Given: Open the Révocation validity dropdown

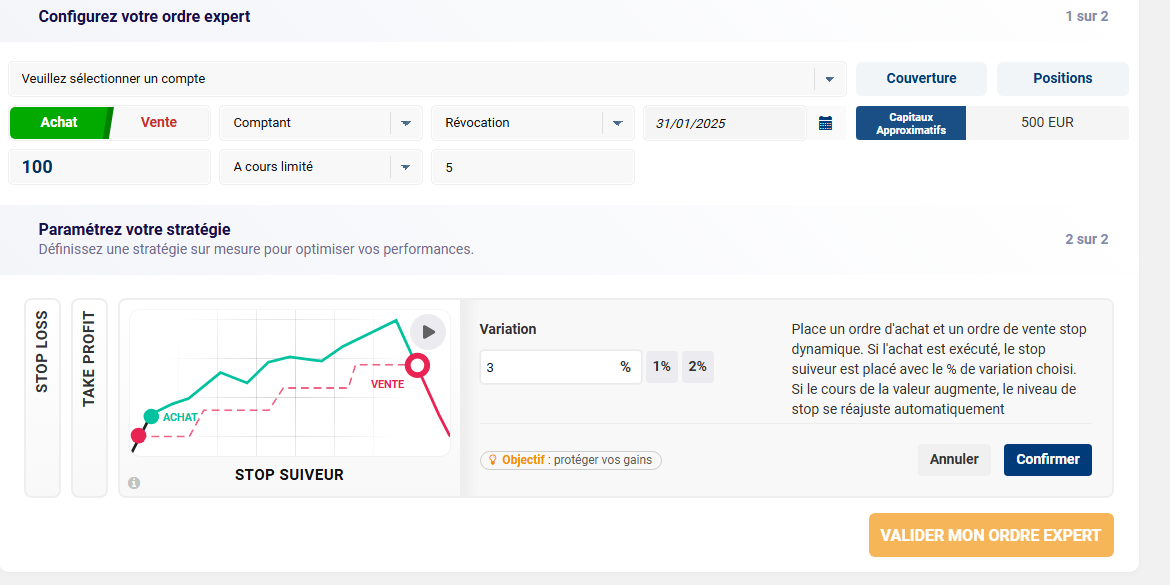Looking at the screenshot, I should pyautogui.click(x=617, y=123).
